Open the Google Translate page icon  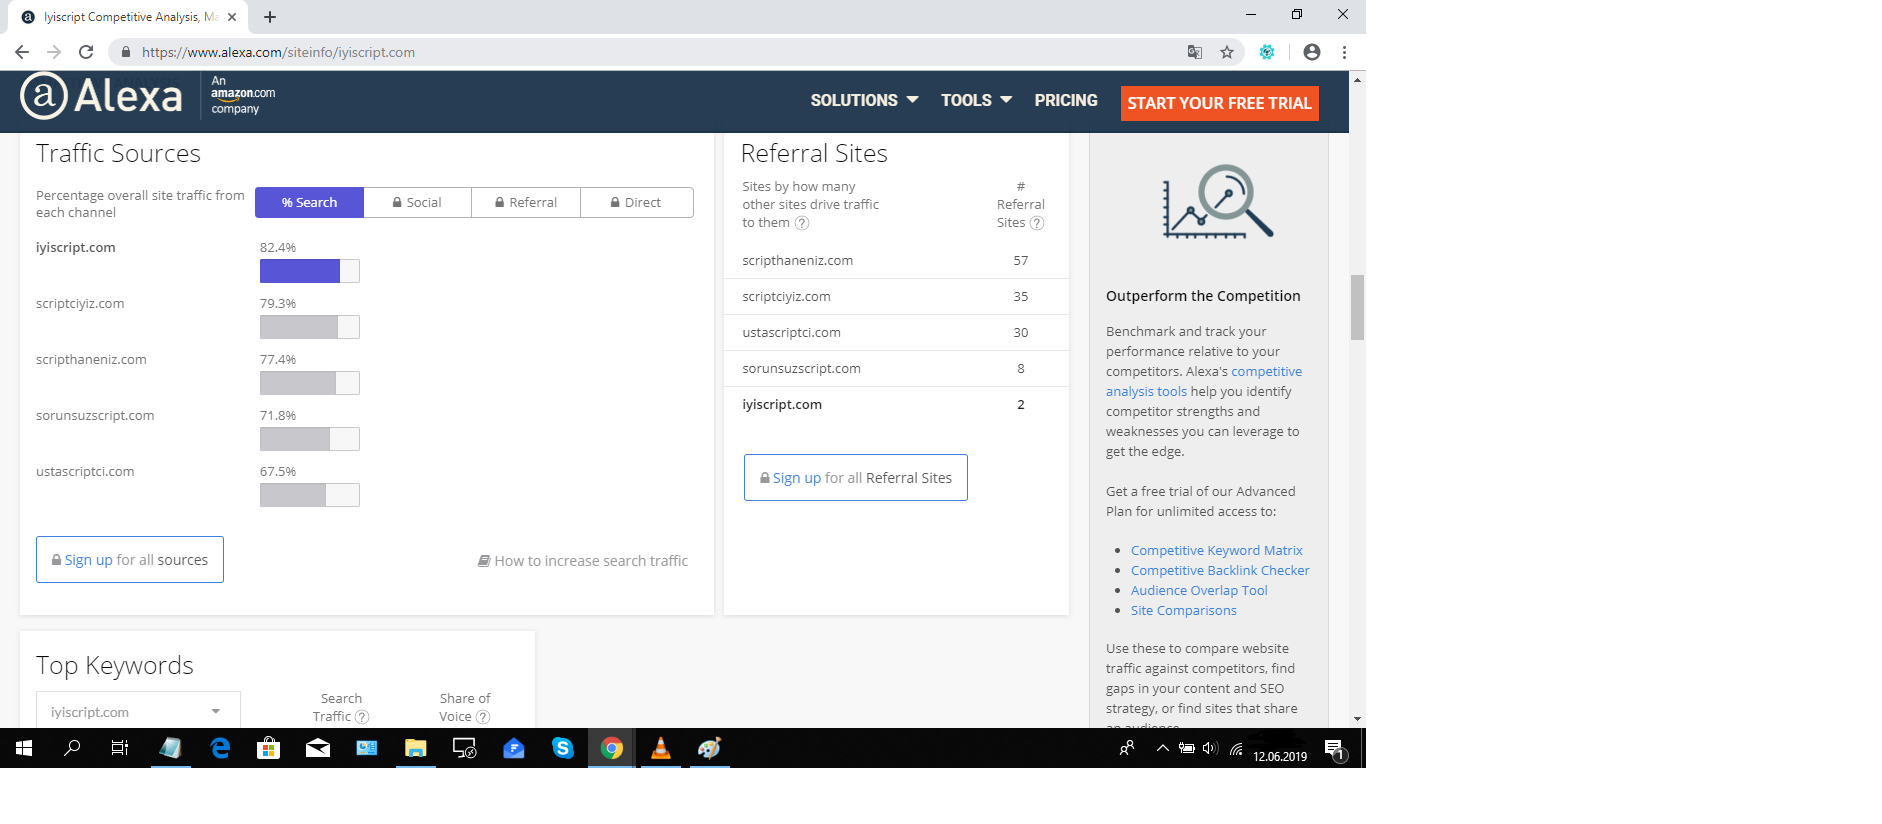1194,52
